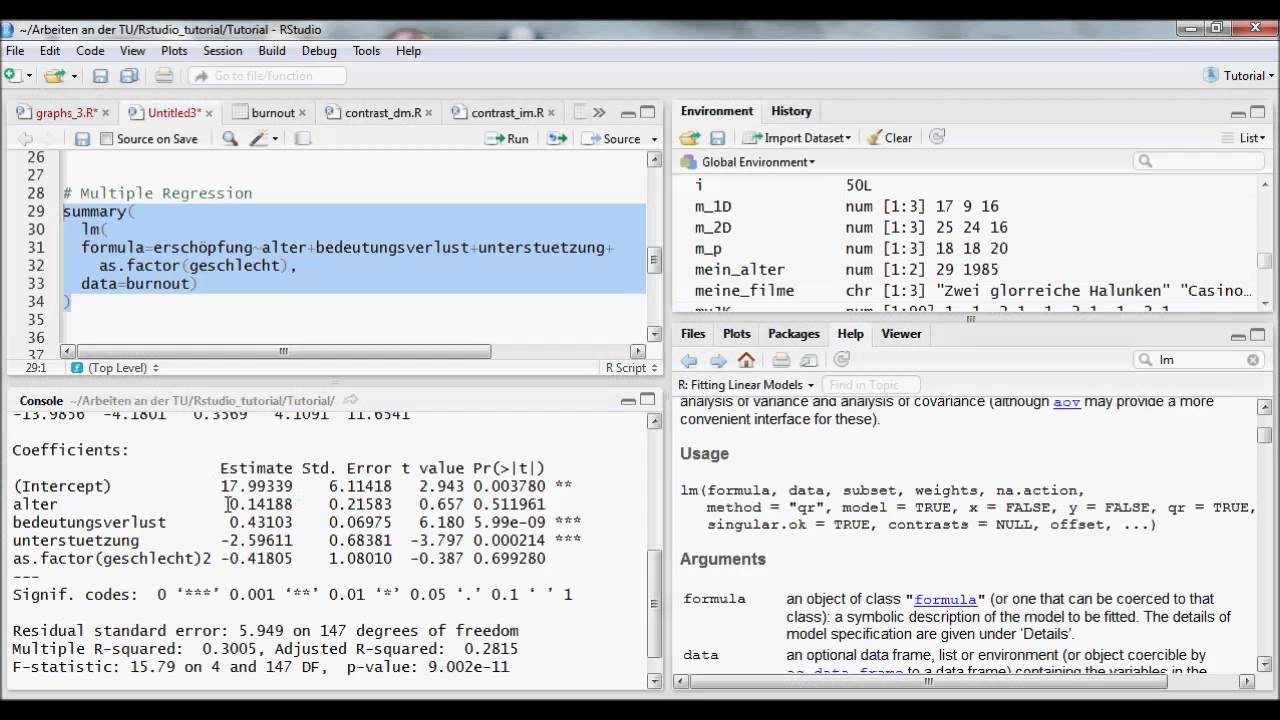Click the Open File folder icon

[x=54, y=76]
